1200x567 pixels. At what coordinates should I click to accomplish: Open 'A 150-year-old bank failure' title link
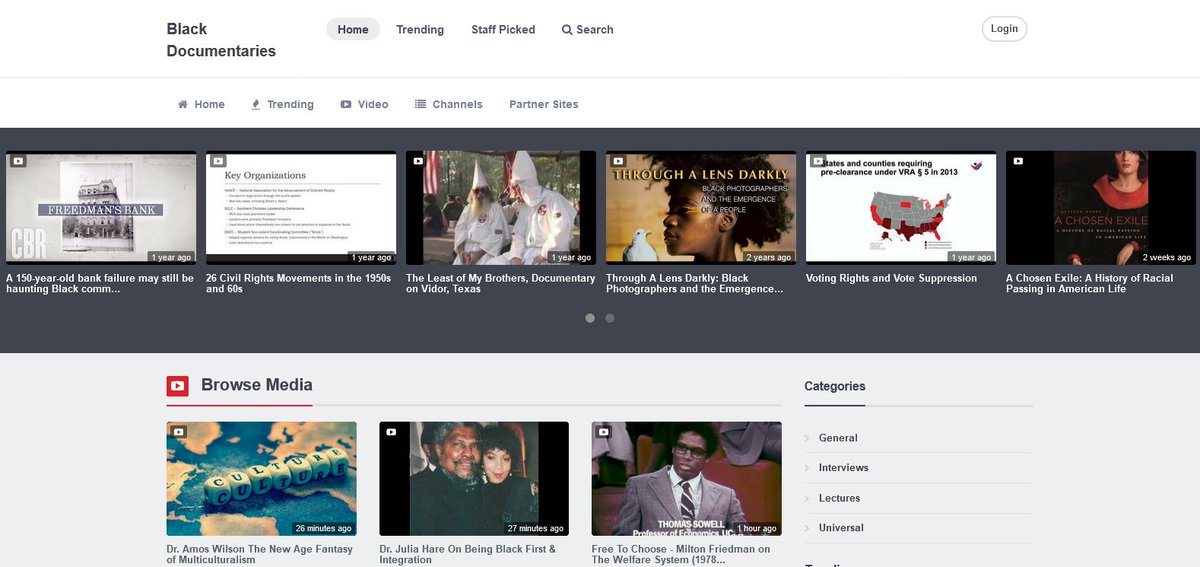(100, 283)
